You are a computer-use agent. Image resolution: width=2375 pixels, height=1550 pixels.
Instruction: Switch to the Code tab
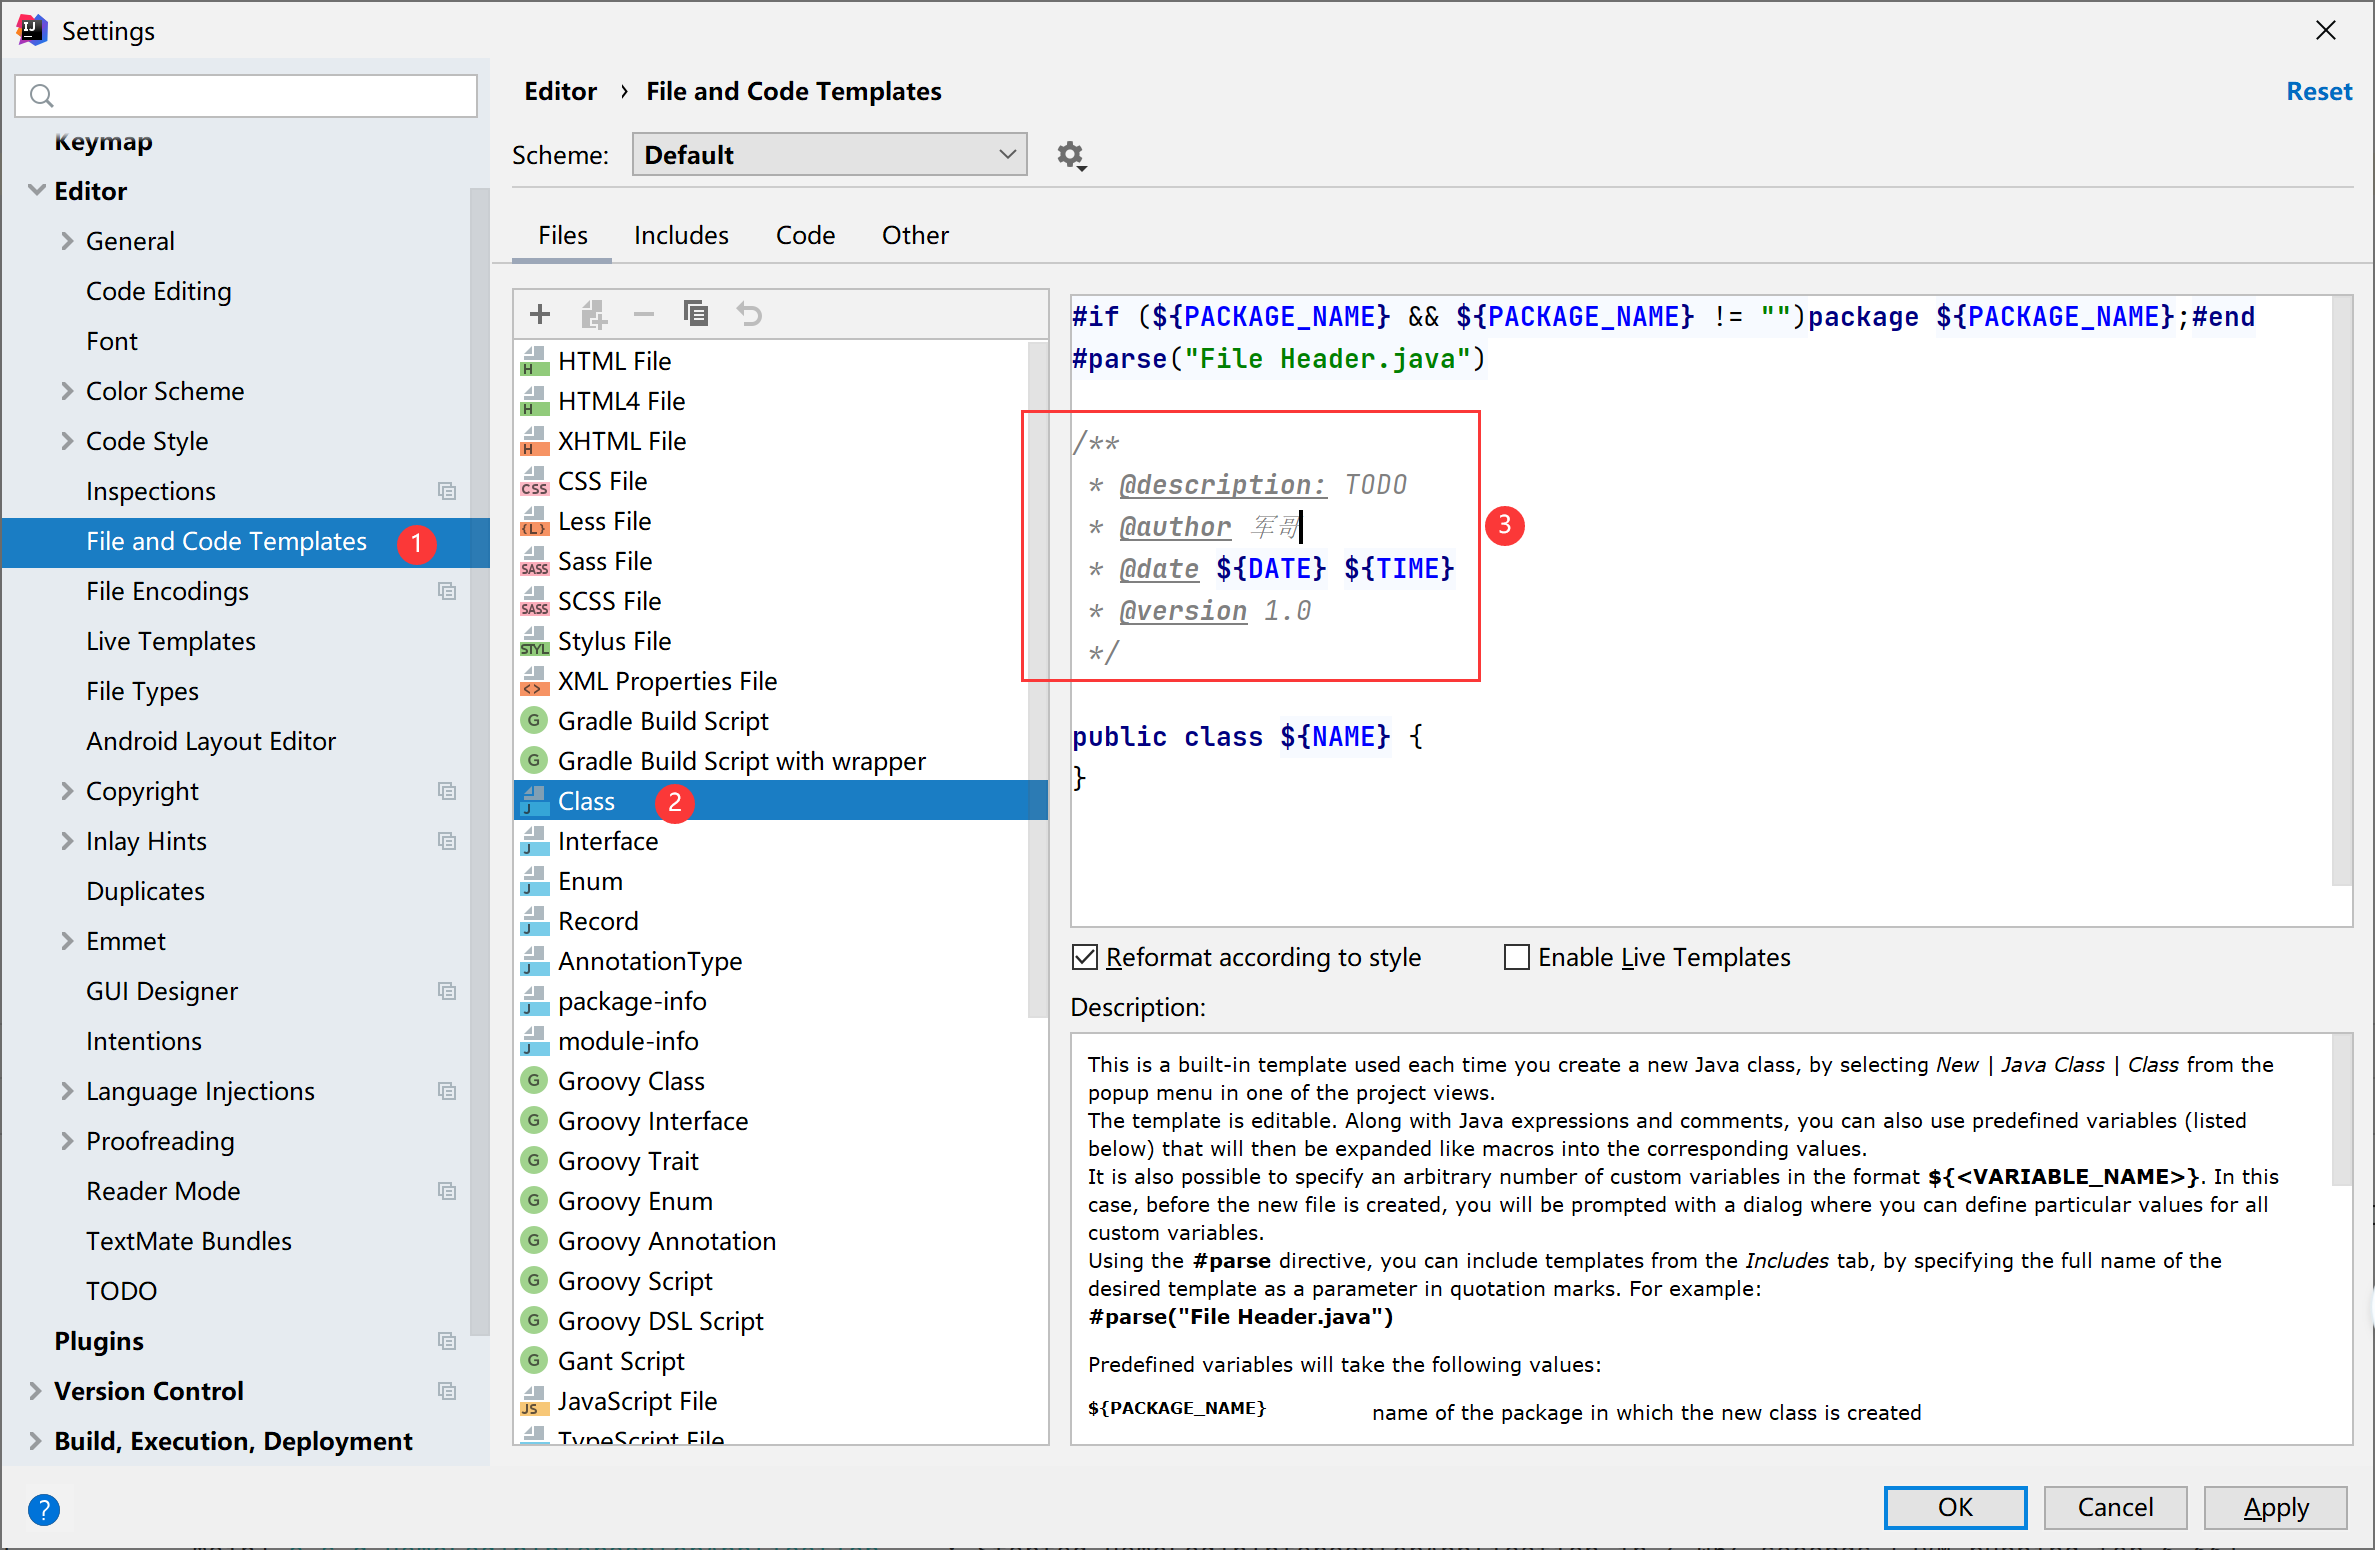click(x=805, y=235)
